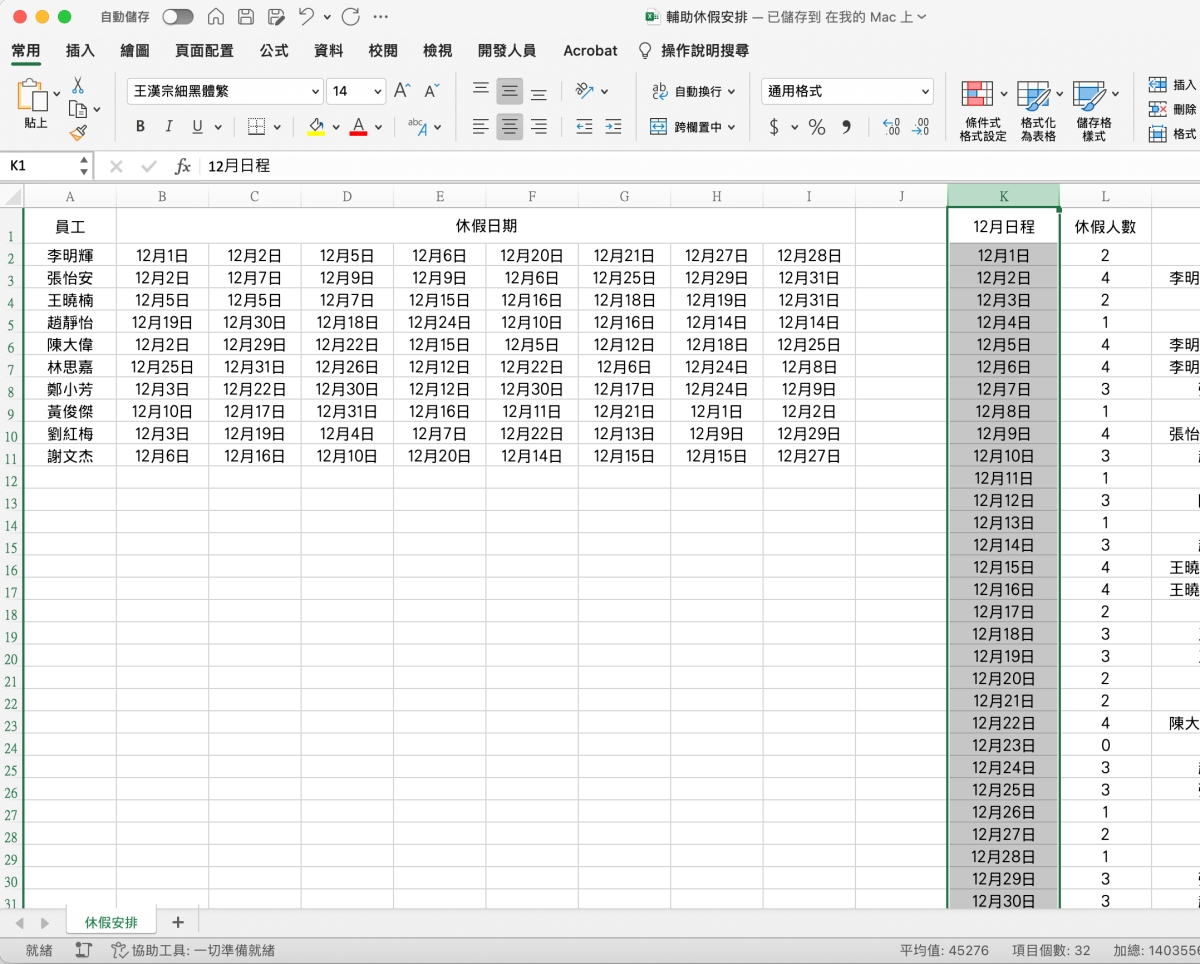Click the Undo arrow icon

tap(307, 17)
